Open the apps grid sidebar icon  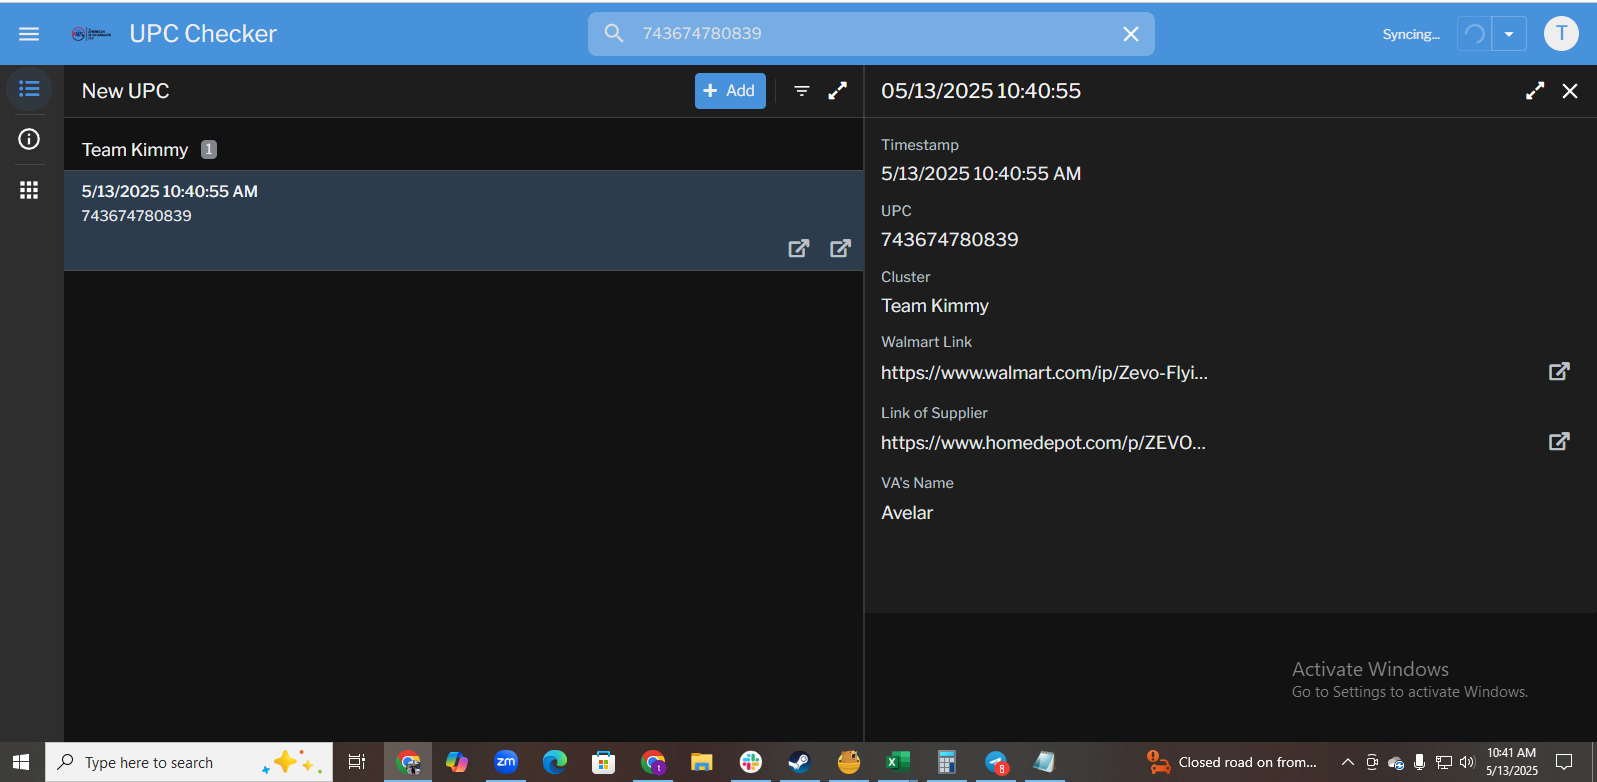click(29, 190)
